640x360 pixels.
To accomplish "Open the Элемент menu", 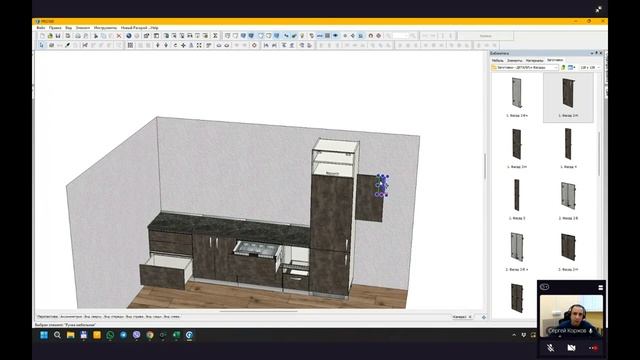I will tap(83, 28).
